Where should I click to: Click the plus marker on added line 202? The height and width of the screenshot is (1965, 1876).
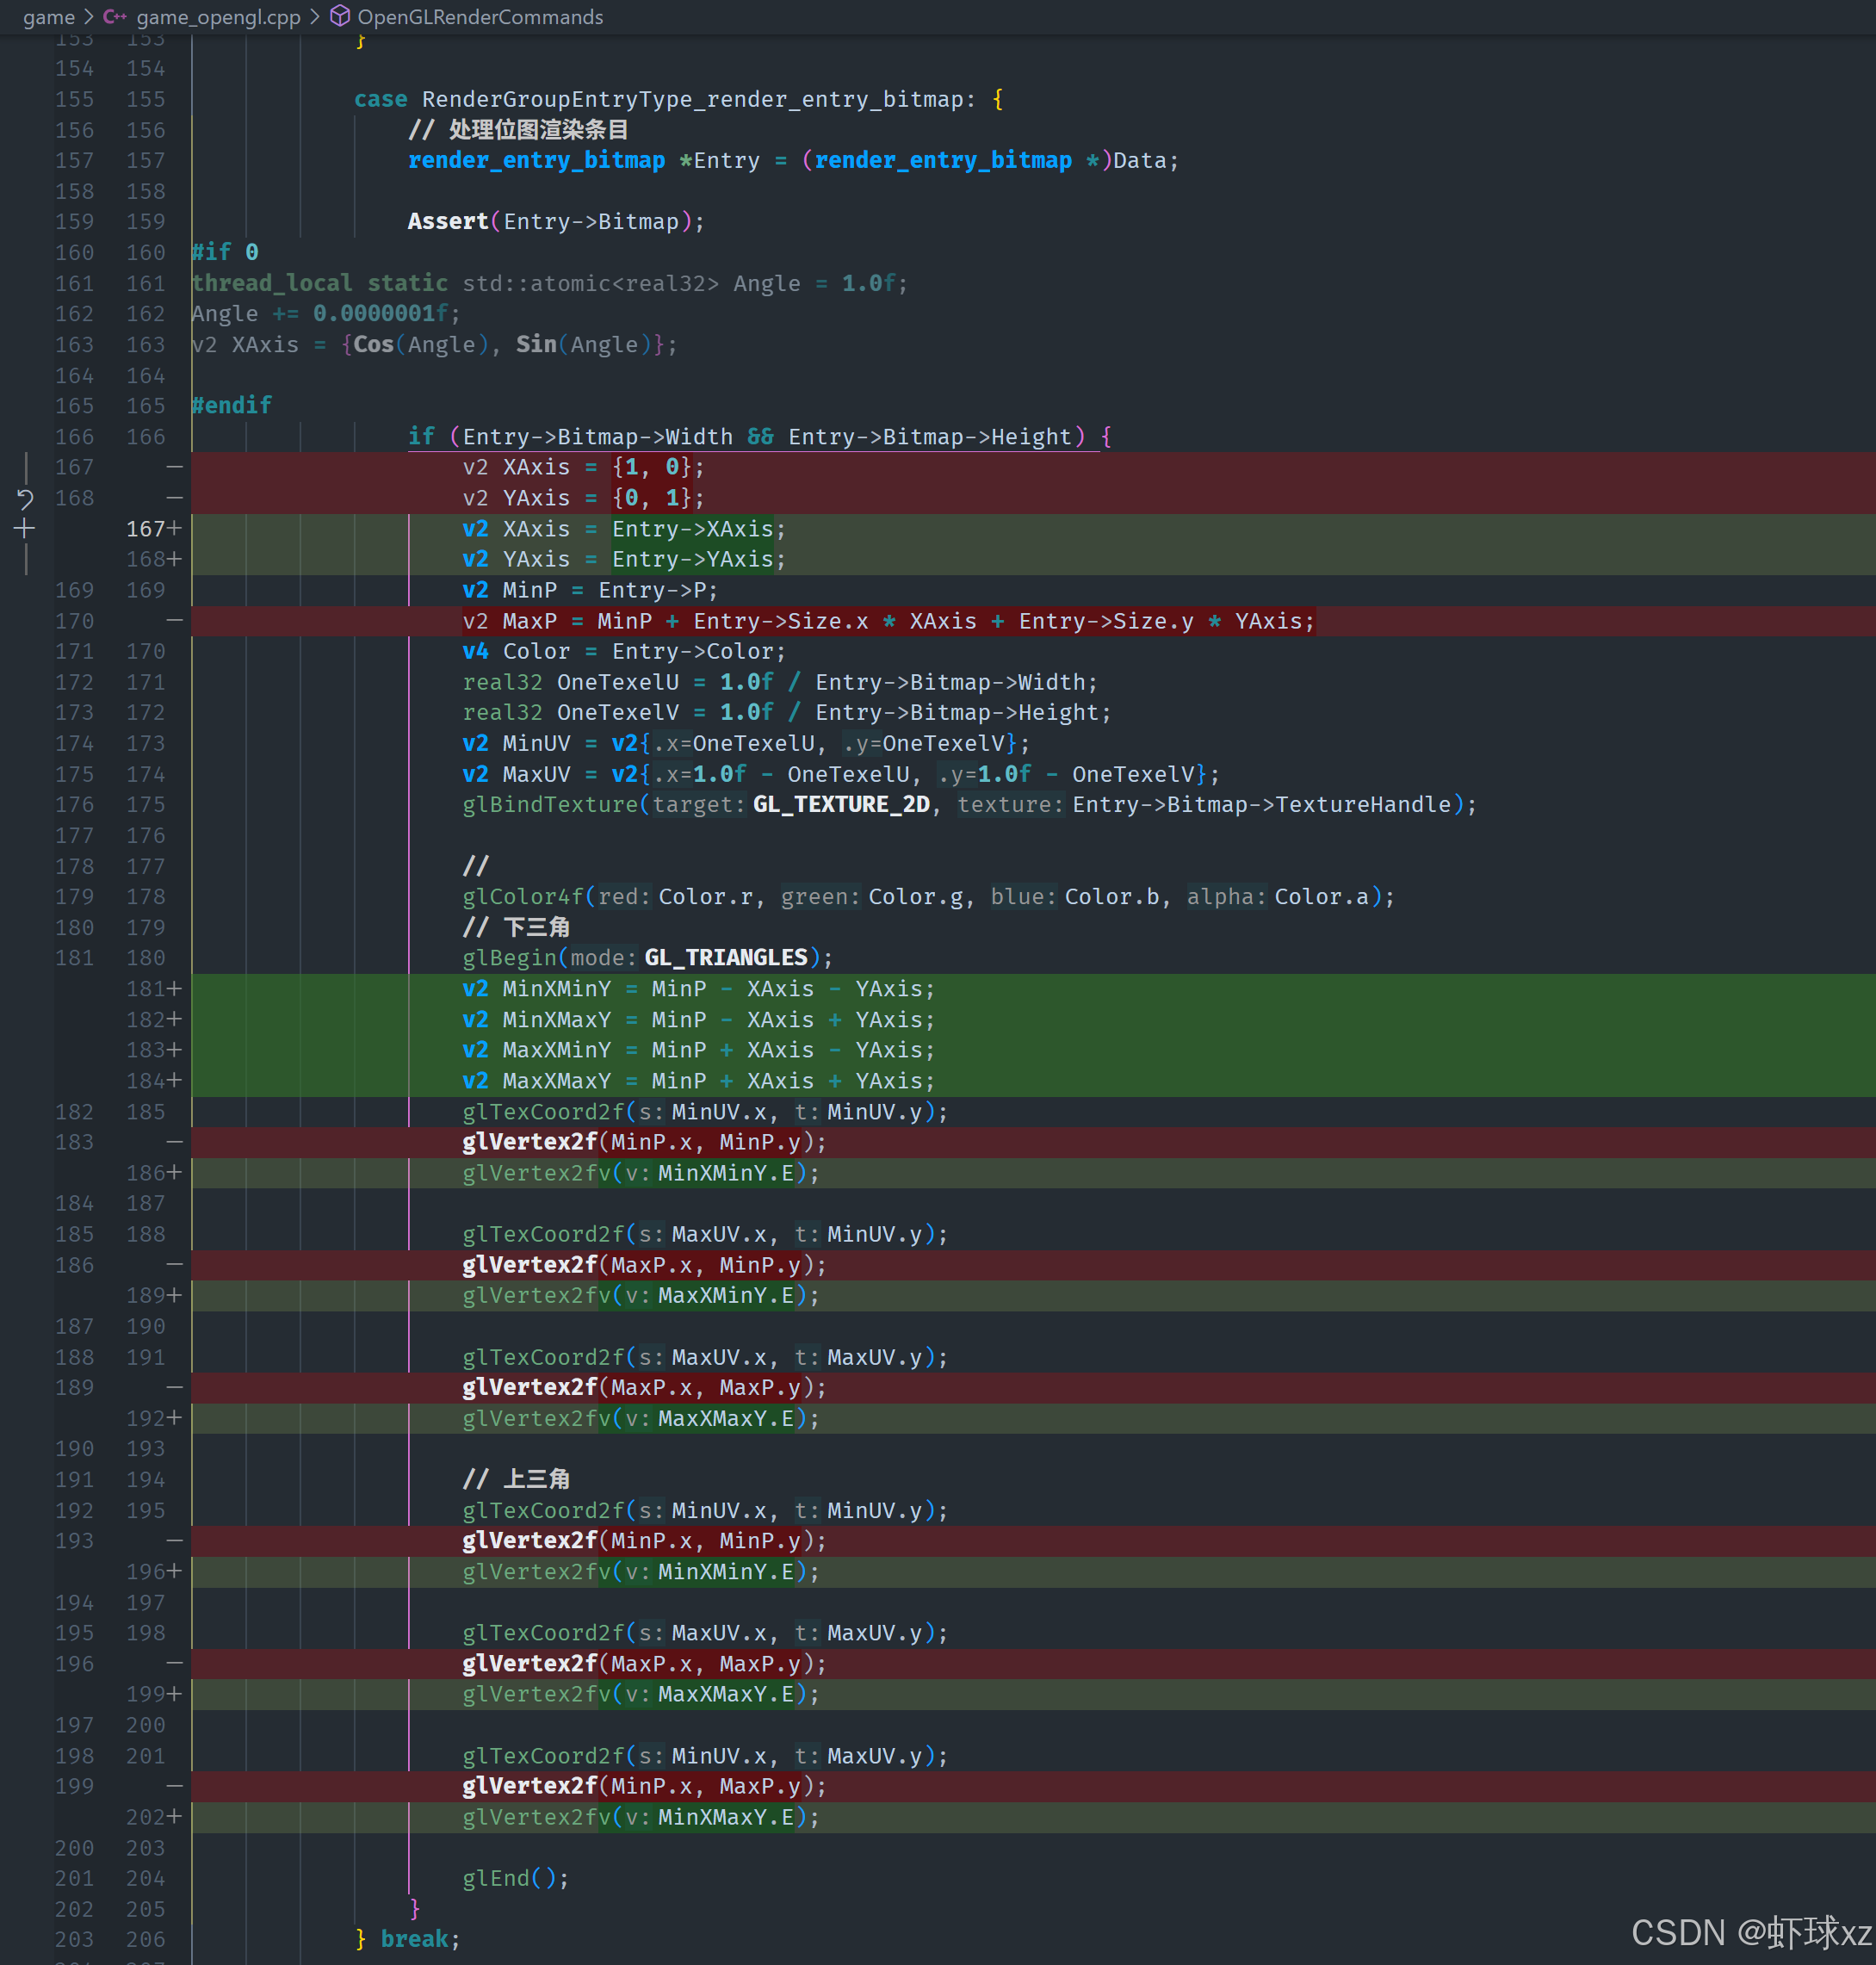175,1817
